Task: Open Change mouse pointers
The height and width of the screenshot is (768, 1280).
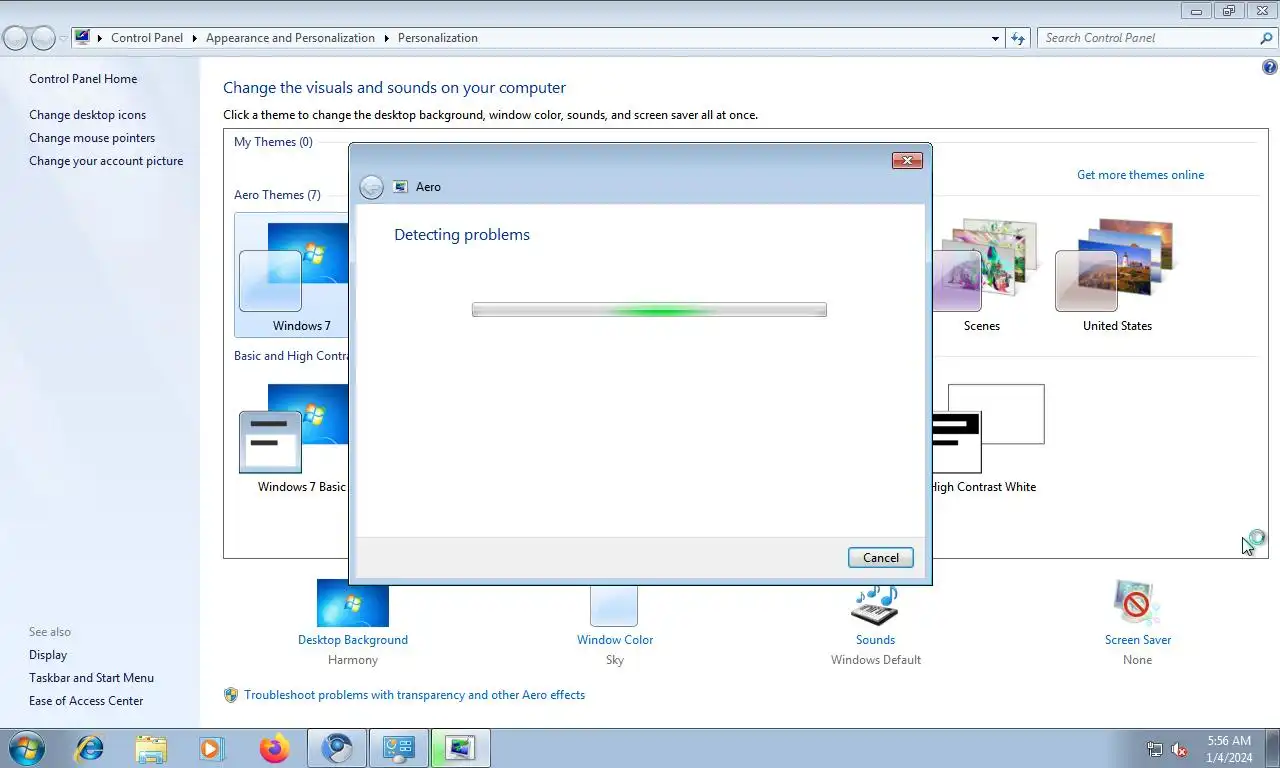Action: point(92,138)
